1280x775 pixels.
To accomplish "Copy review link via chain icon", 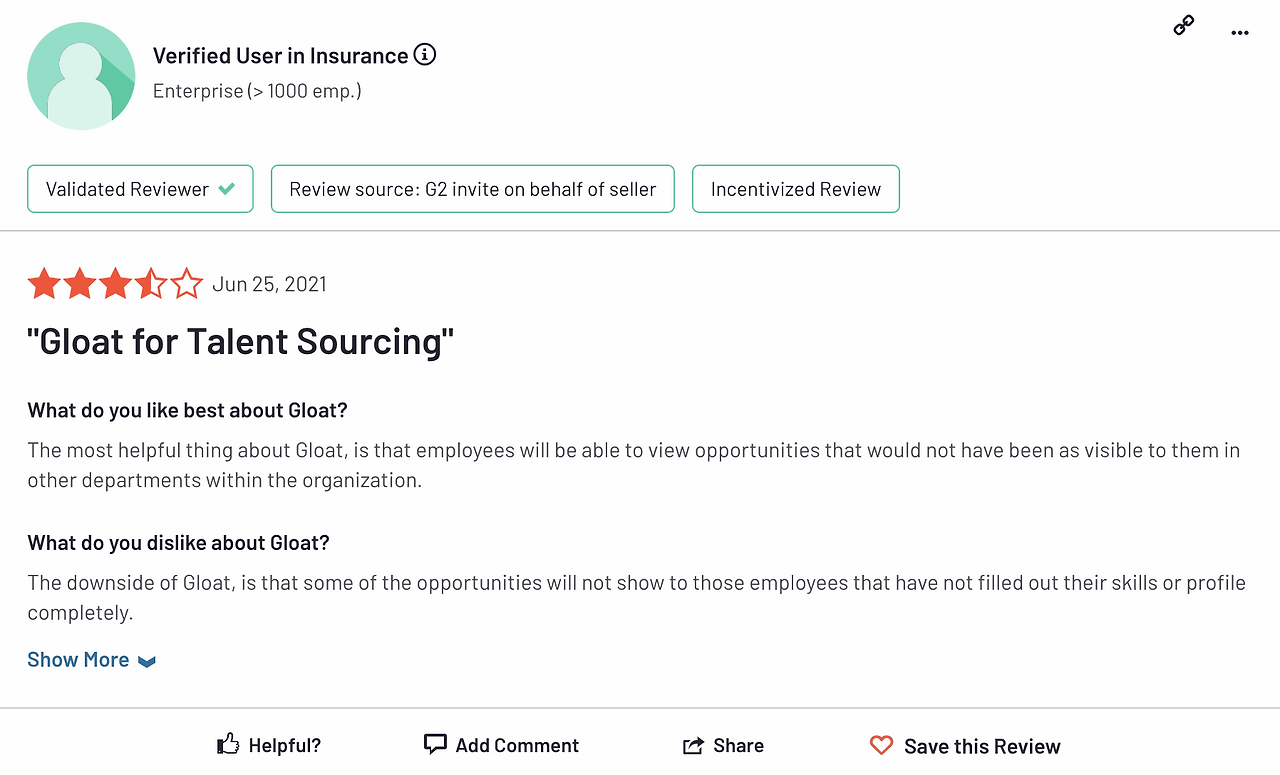I will tap(1184, 27).
